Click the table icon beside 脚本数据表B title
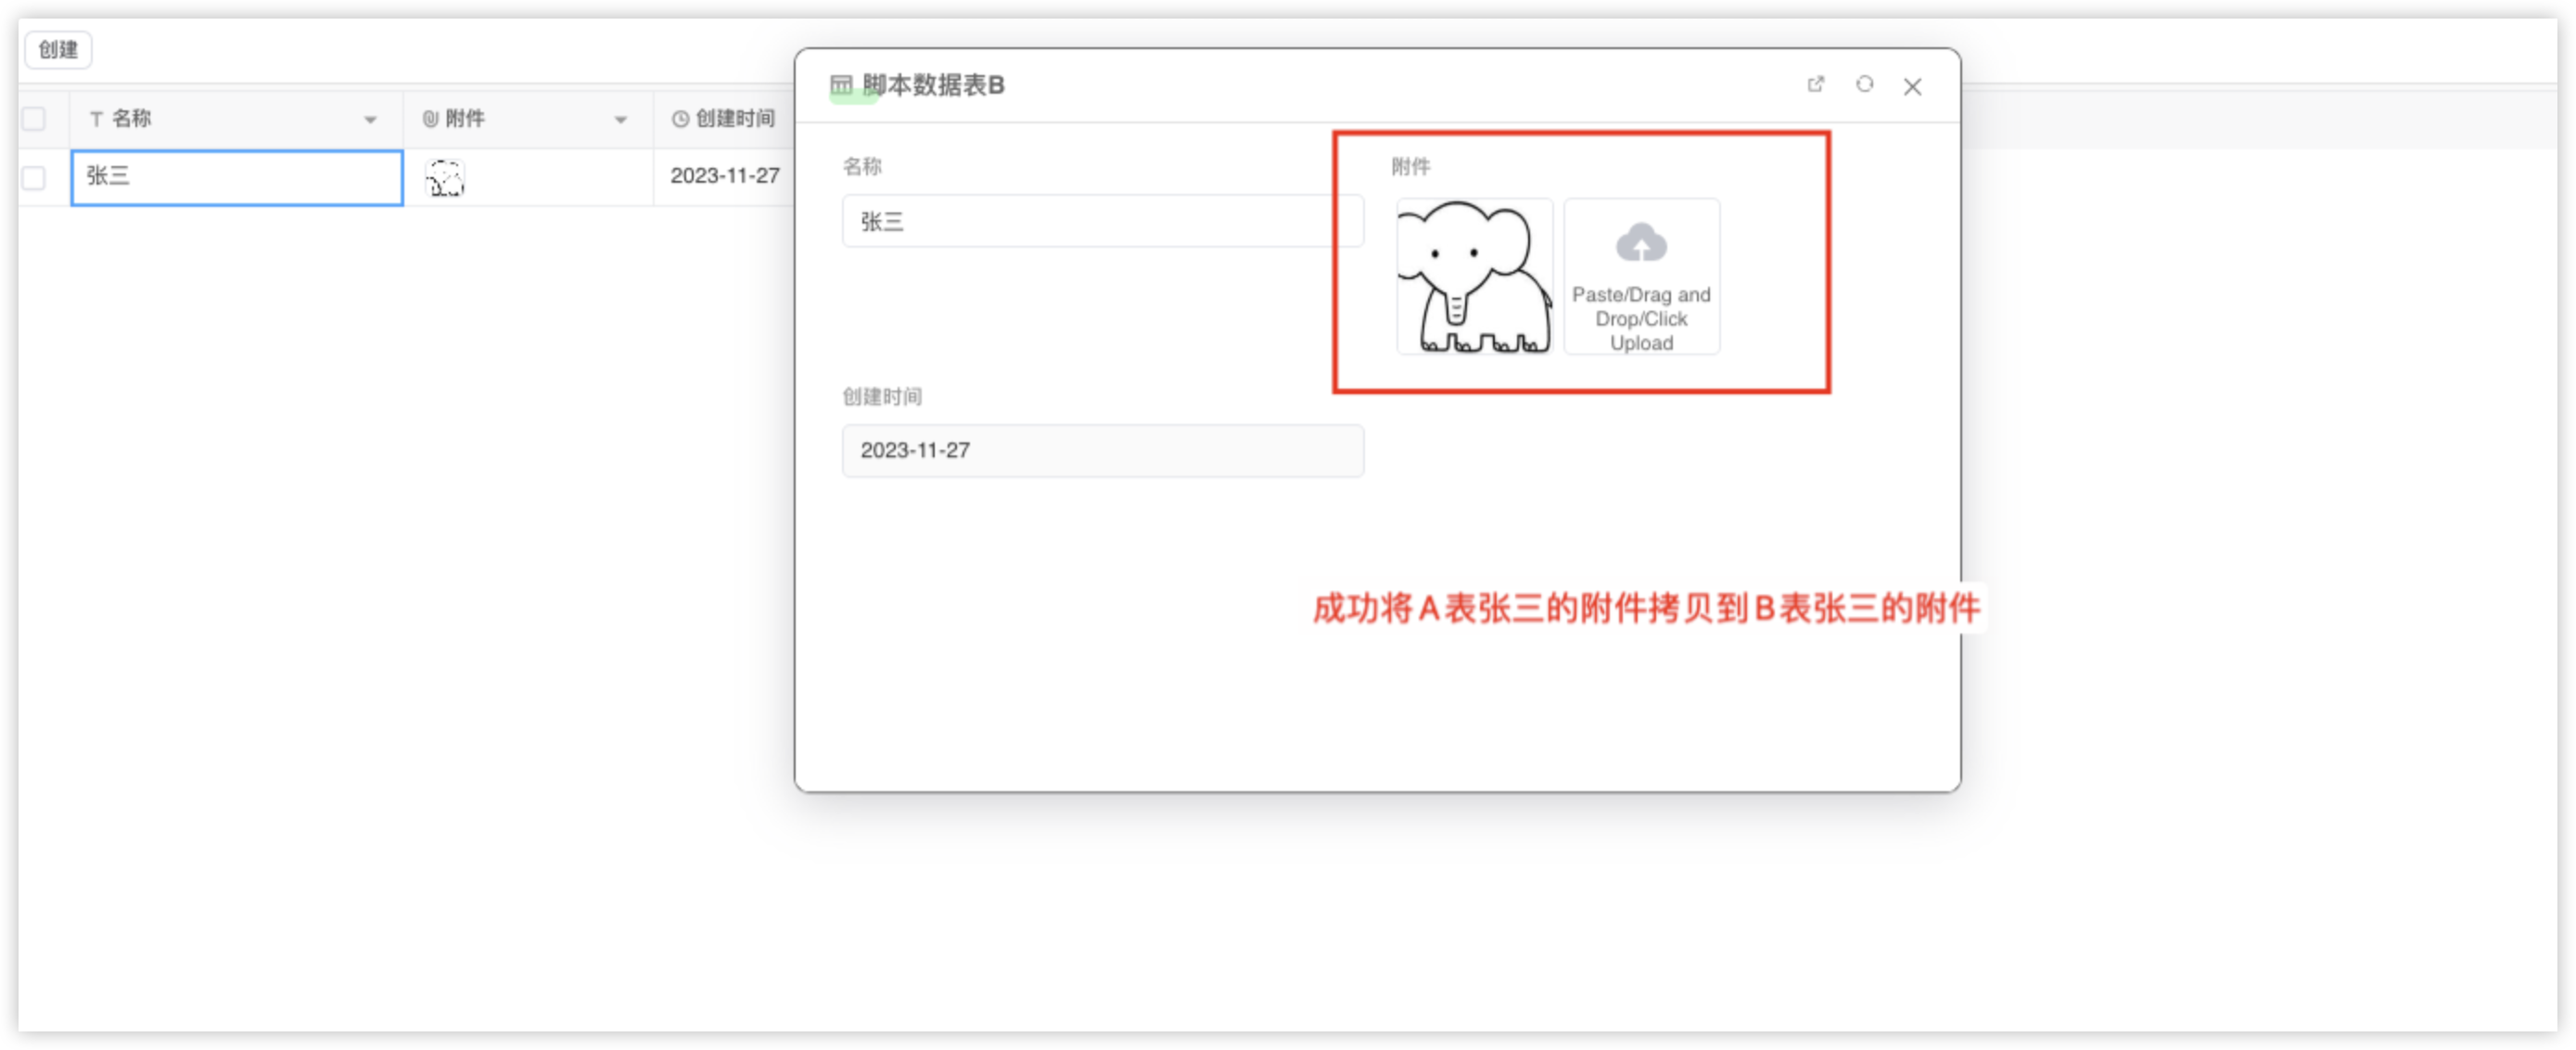 [841, 85]
